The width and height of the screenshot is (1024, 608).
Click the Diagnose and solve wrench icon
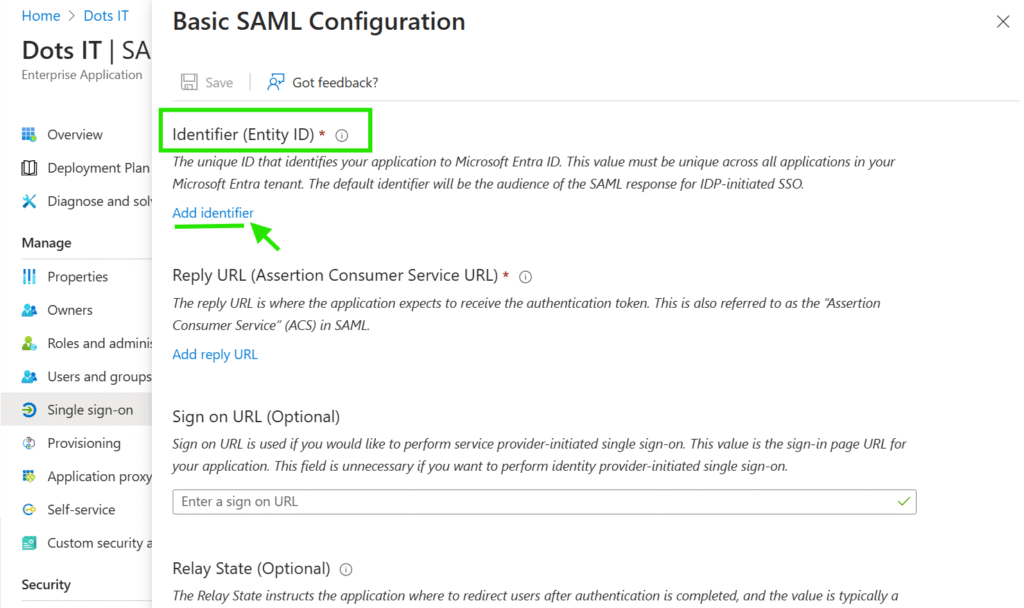29,201
